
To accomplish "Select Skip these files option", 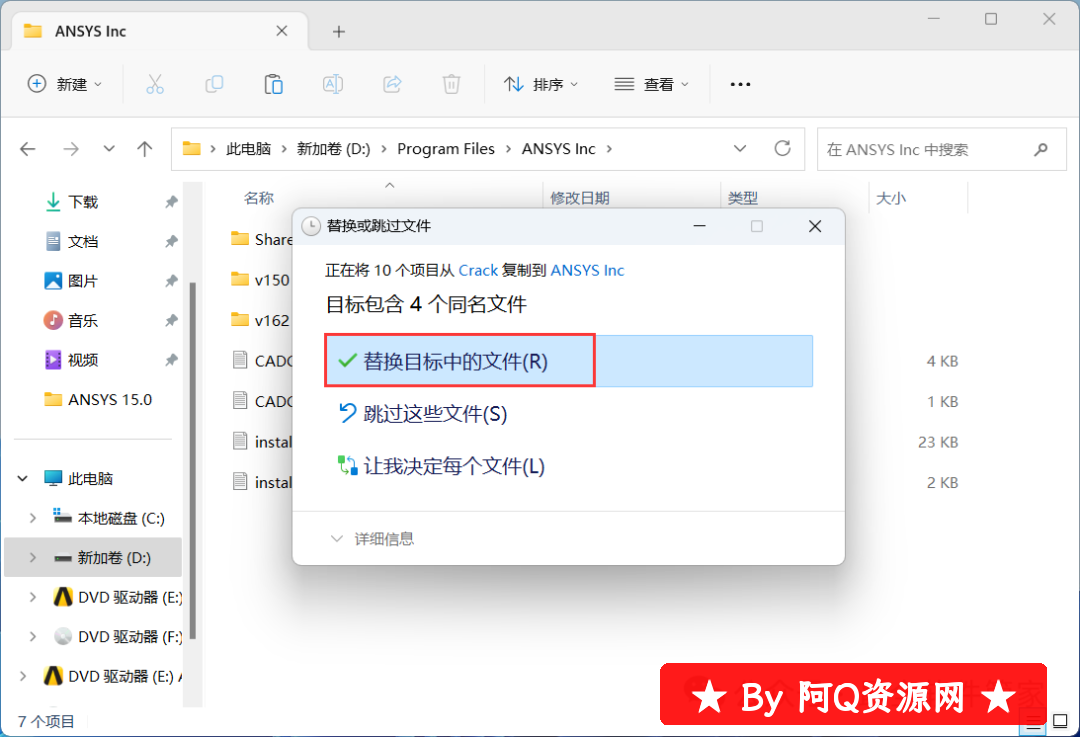I will [x=434, y=413].
